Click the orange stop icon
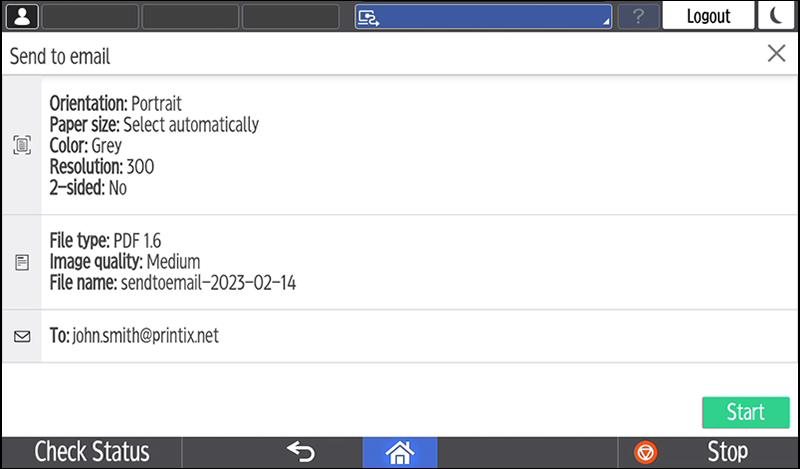800x469 pixels. point(646,452)
